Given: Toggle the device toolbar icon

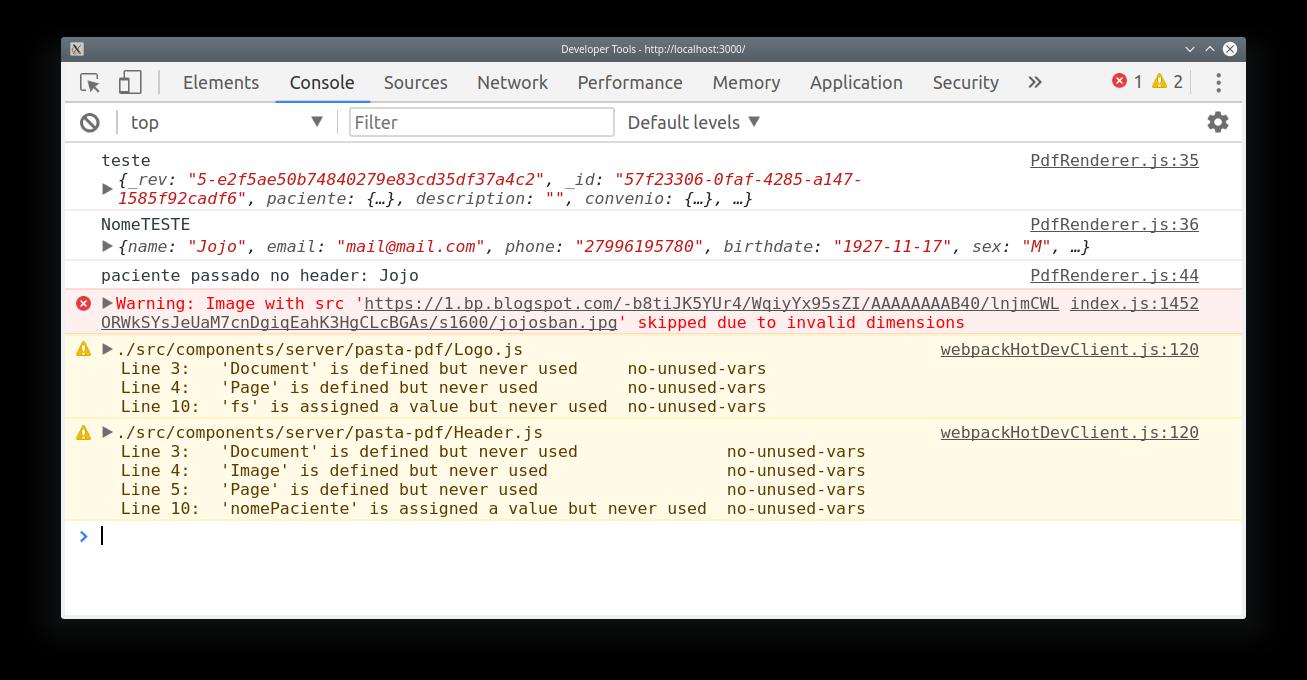Looking at the screenshot, I should point(130,82).
